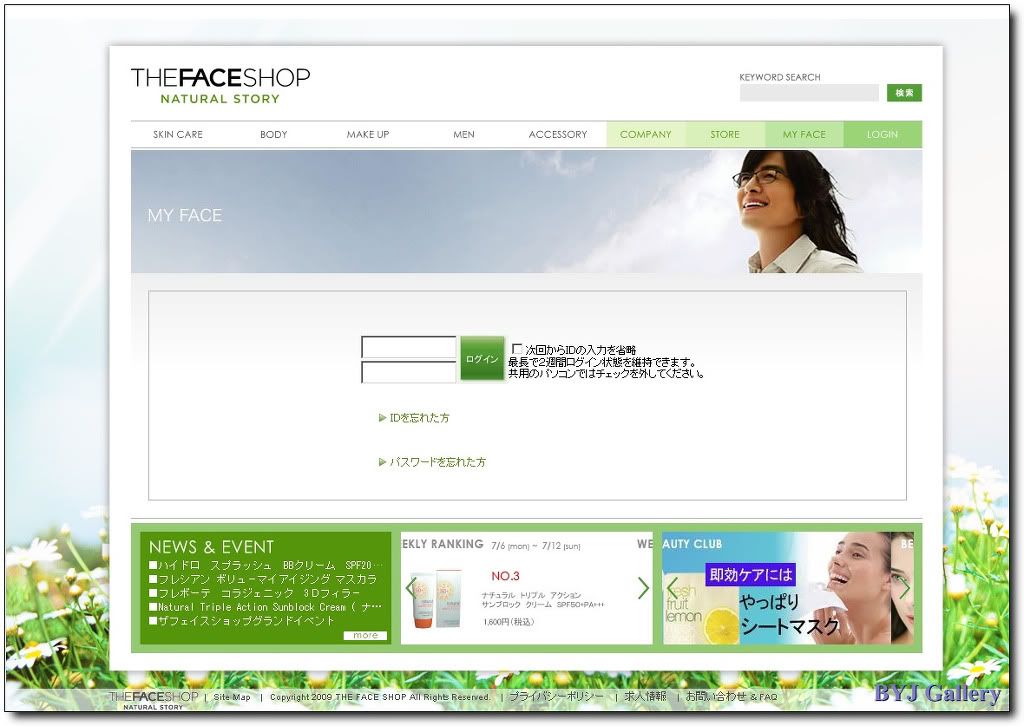Click right arrow in Beauty Club carousel

click(904, 588)
